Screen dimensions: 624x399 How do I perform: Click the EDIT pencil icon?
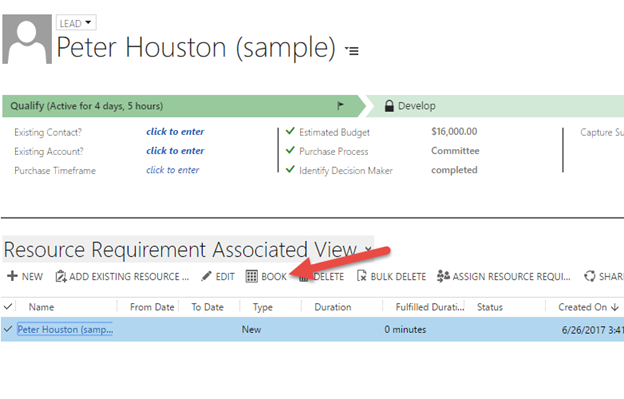206,276
